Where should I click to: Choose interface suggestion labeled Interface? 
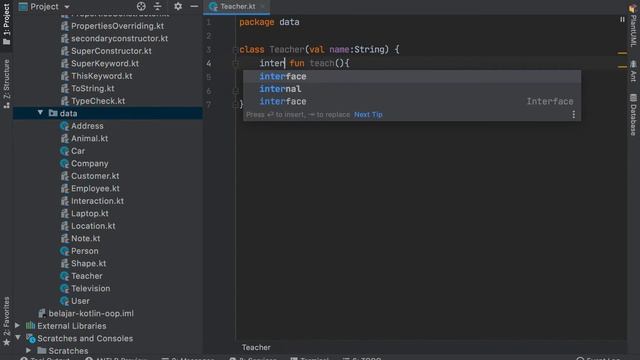(x=412, y=101)
